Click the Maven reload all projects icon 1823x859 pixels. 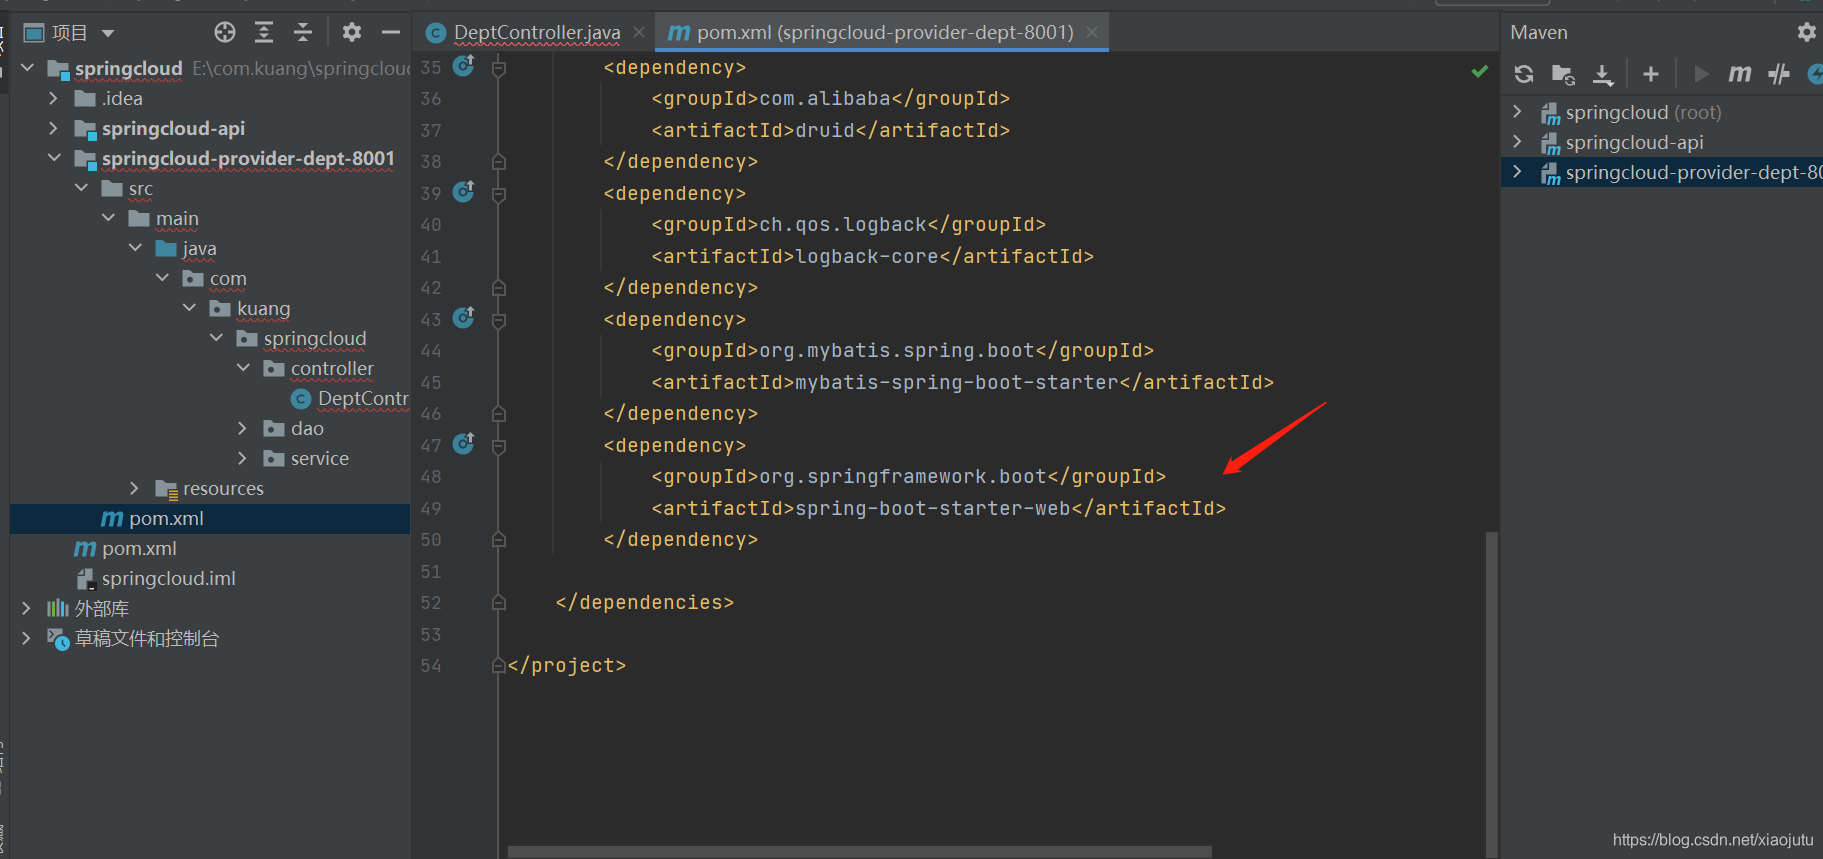pyautogui.click(x=1524, y=74)
